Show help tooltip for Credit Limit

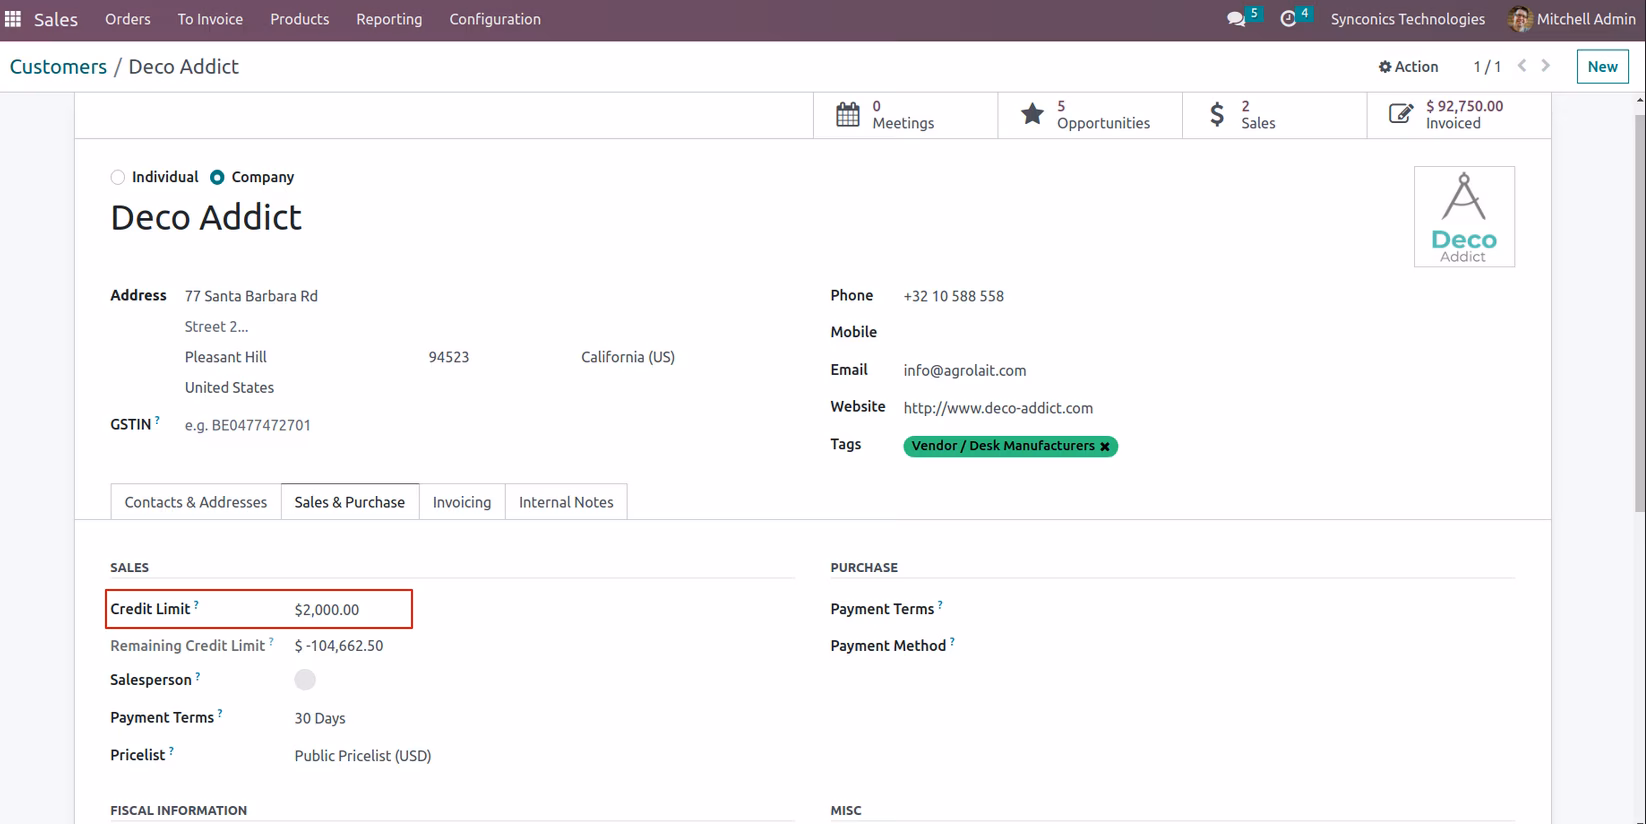pos(196,604)
